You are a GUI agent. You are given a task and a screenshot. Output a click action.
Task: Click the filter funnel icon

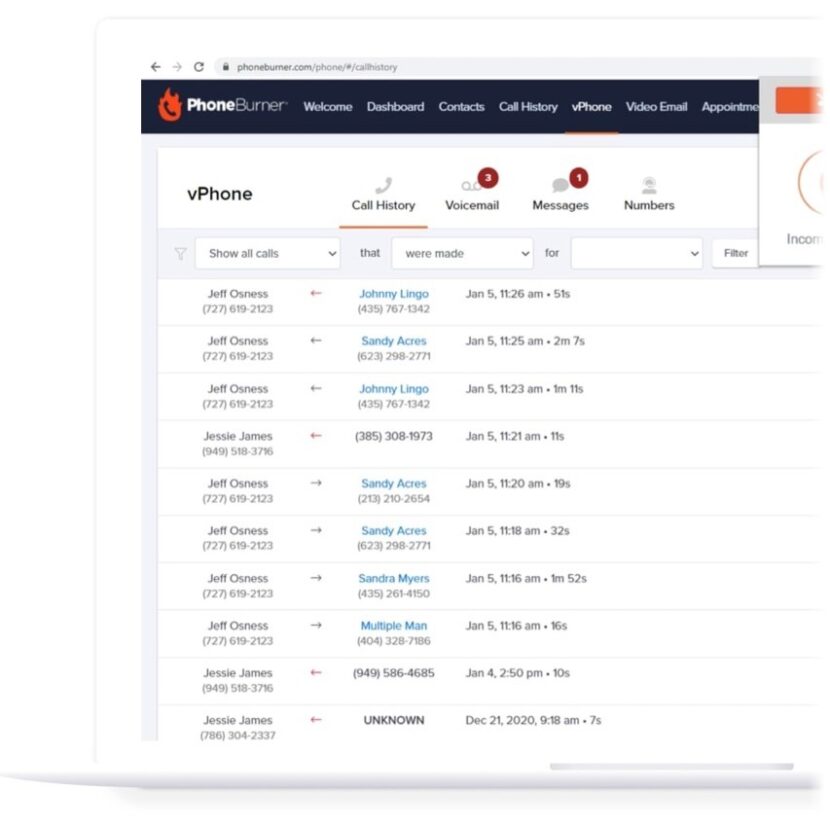[179, 253]
